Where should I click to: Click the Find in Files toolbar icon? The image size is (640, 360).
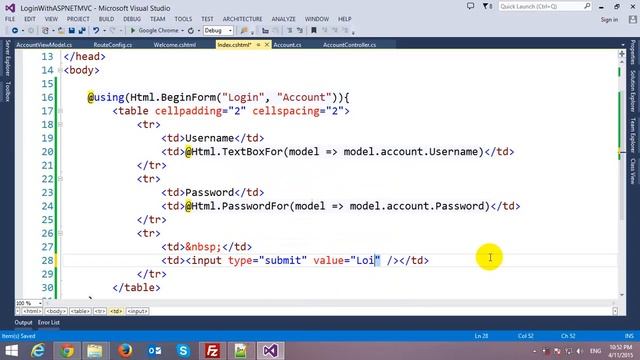click(x=244, y=31)
